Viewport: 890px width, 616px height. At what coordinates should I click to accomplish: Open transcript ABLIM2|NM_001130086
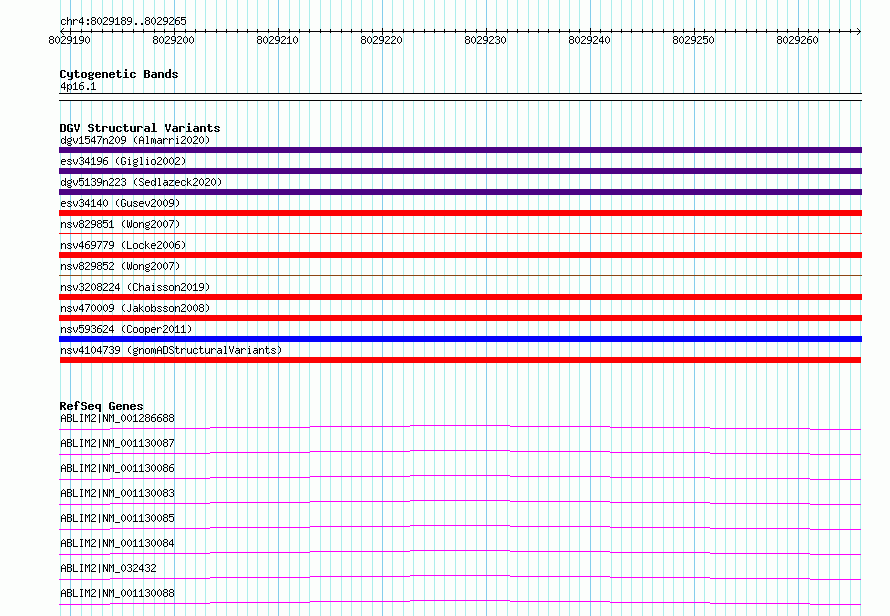click(x=117, y=468)
